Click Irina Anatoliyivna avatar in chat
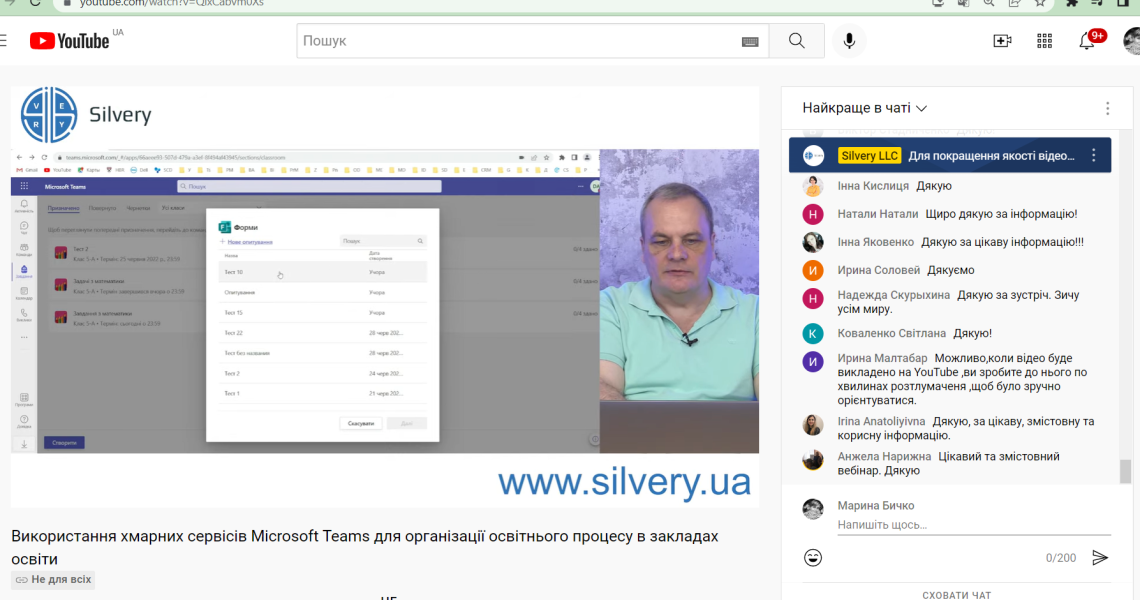This screenshot has width=1140, height=600. point(813,425)
